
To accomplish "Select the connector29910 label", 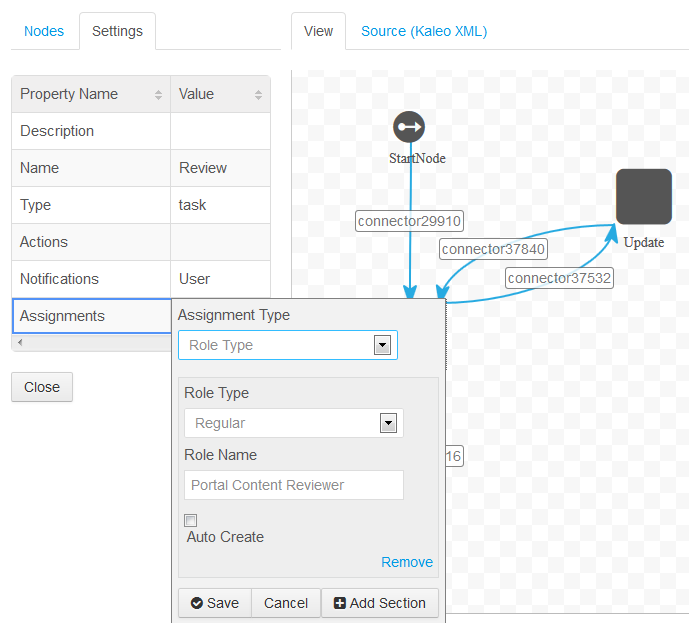I will (x=409, y=221).
